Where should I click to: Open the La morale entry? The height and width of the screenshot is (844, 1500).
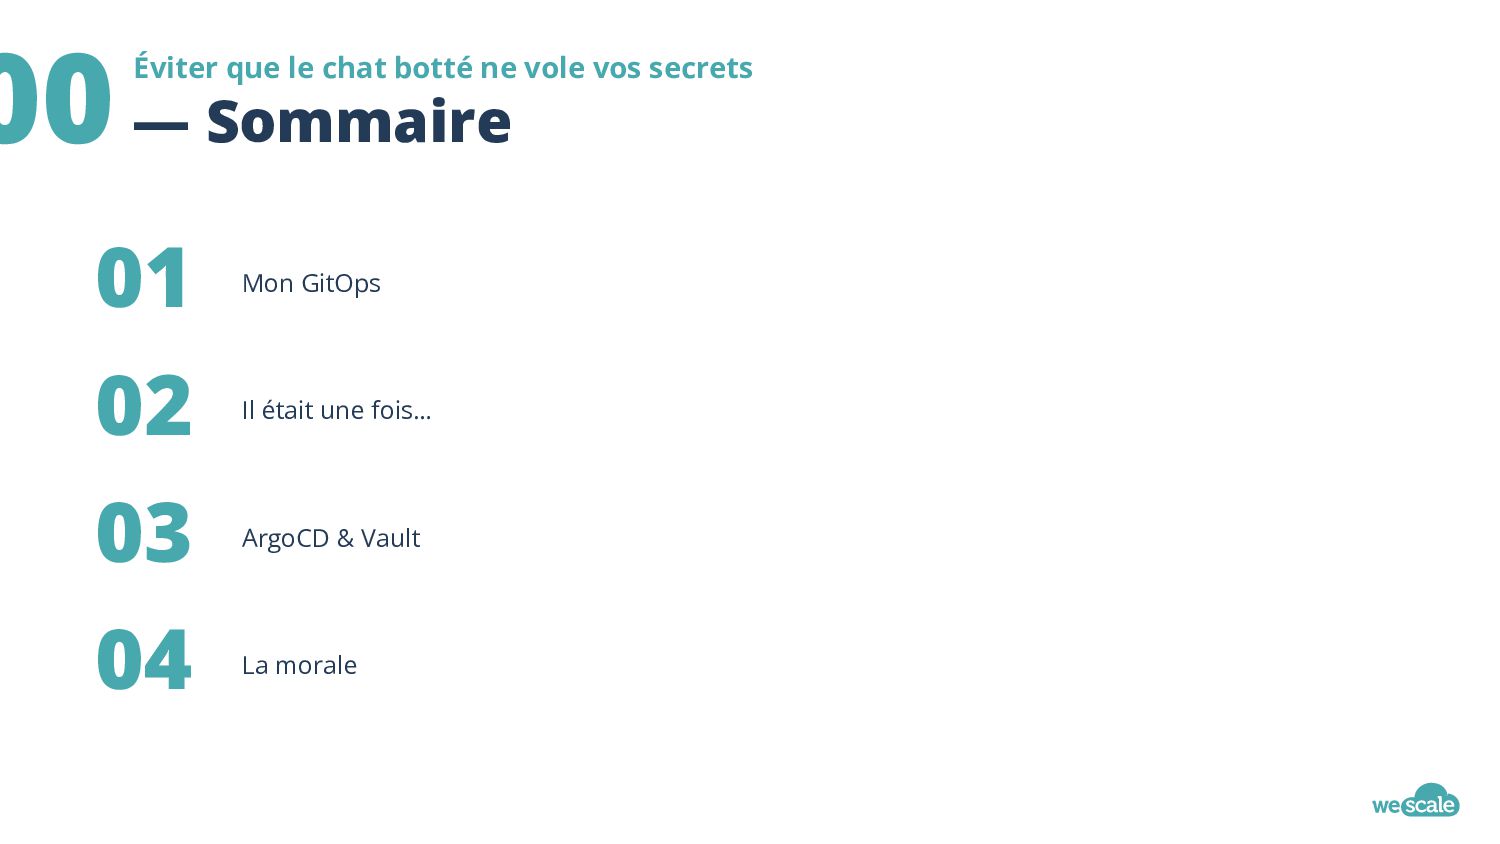[x=299, y=665]
